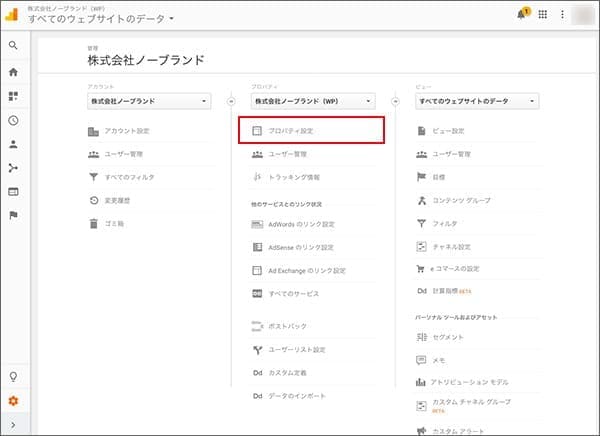600x436 pixels.
Task: Click the blurred profile avatar in the top bar
Action: pyautogui.click(x=583, y=15)
